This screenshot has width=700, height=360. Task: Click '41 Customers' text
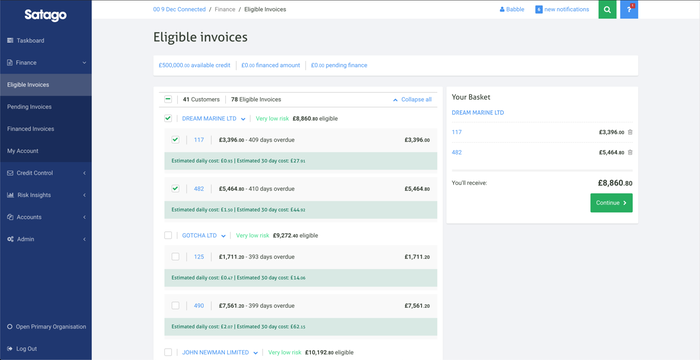click(x=201, y=100)
